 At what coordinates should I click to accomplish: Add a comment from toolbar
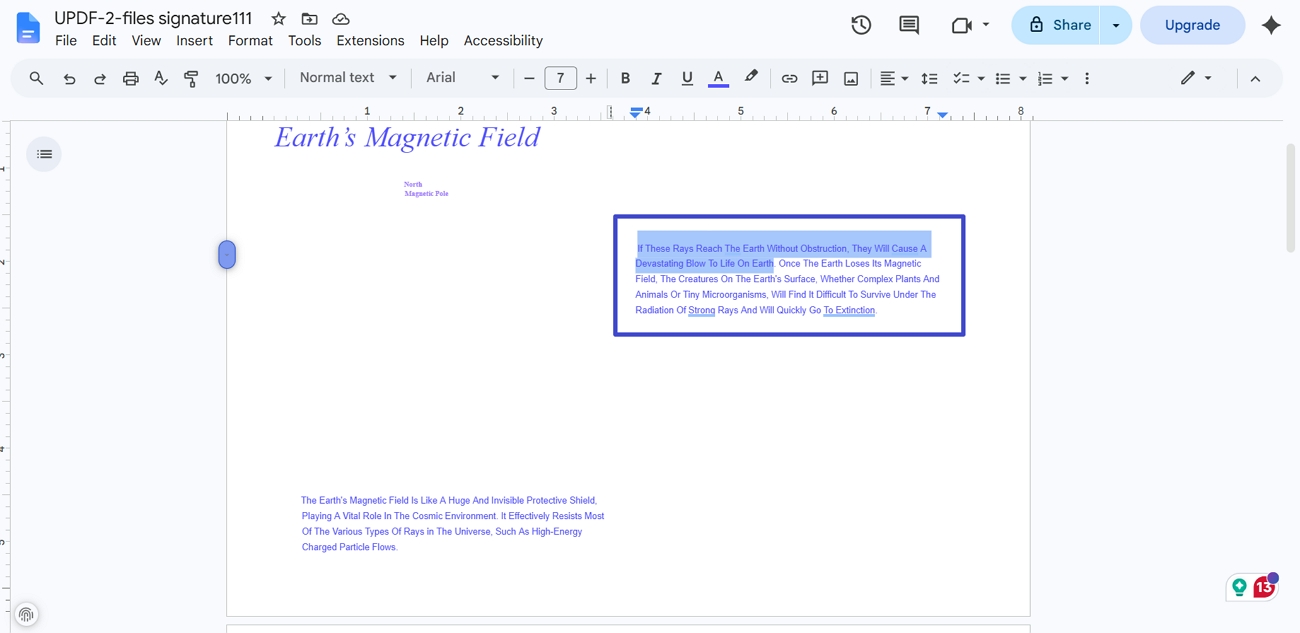coord(820,78)
